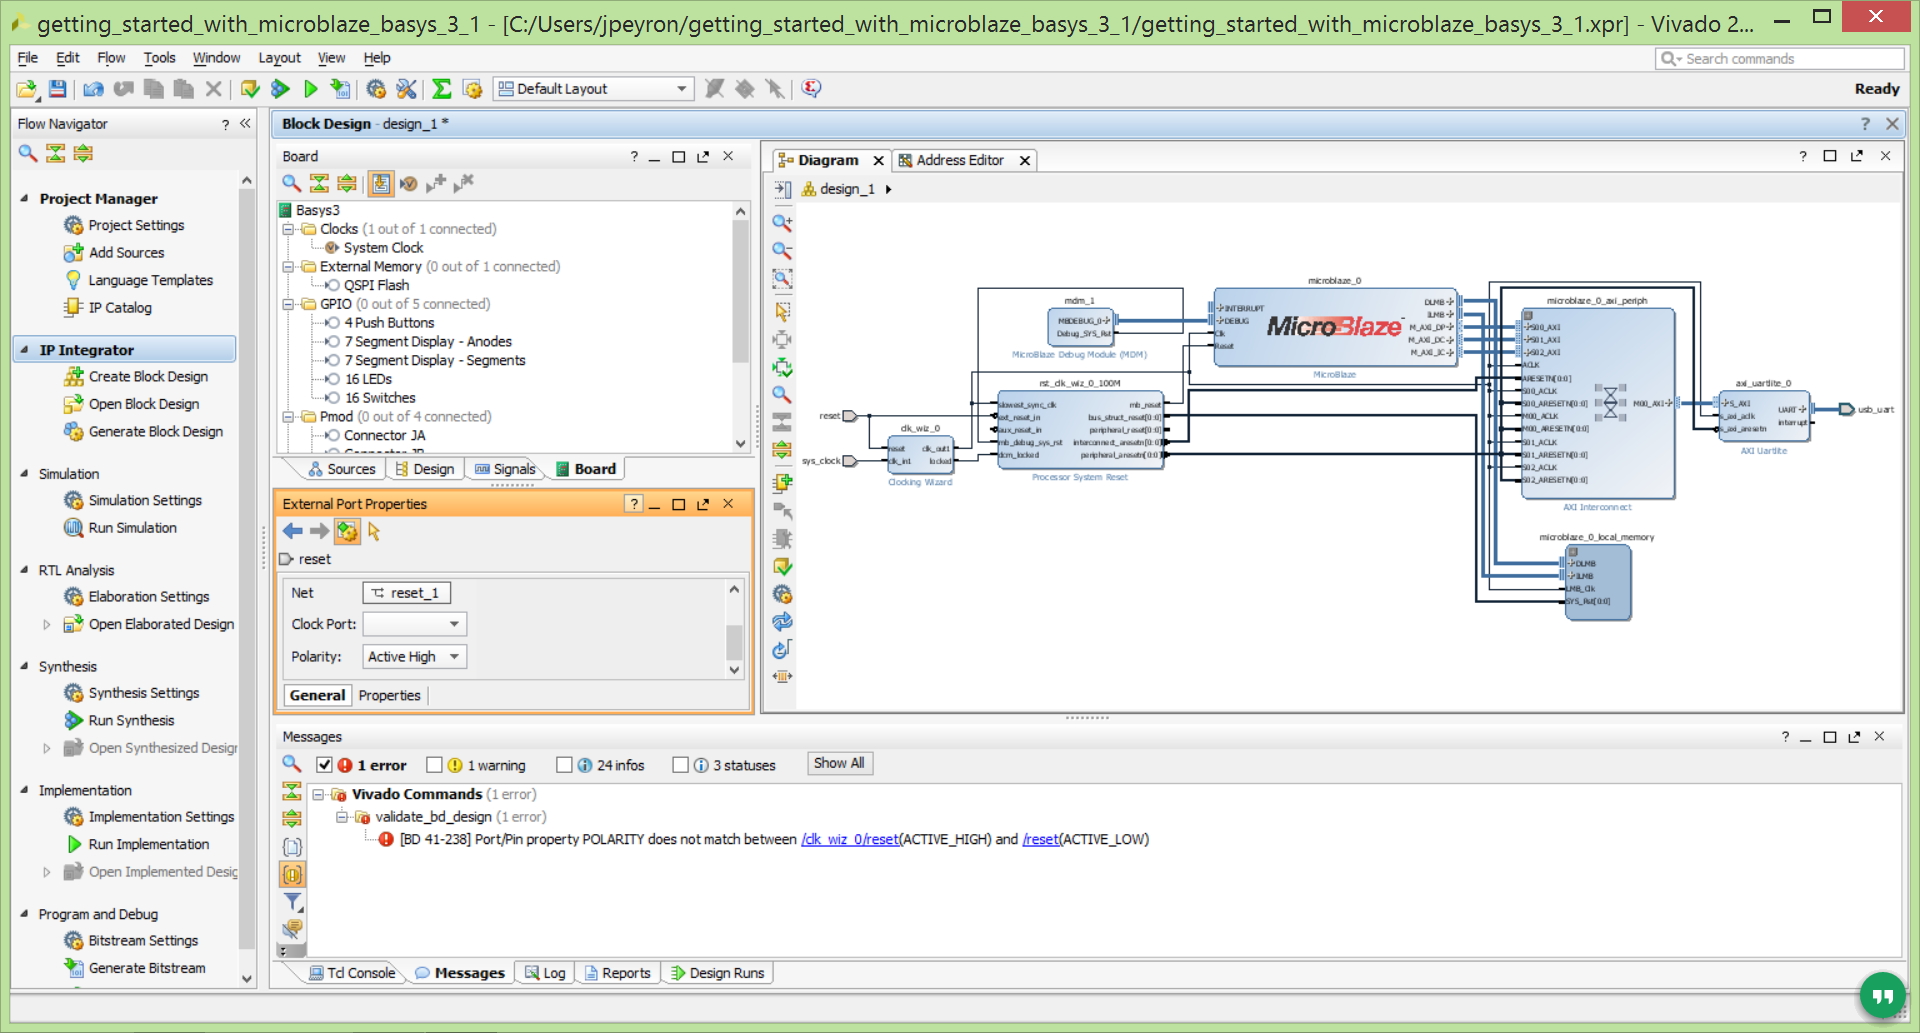Image resolution: width=1920 pixels, height=1033 pixels.
Task: Click the project settings gear toolbar icon
Action: click(x=376, y=89)
